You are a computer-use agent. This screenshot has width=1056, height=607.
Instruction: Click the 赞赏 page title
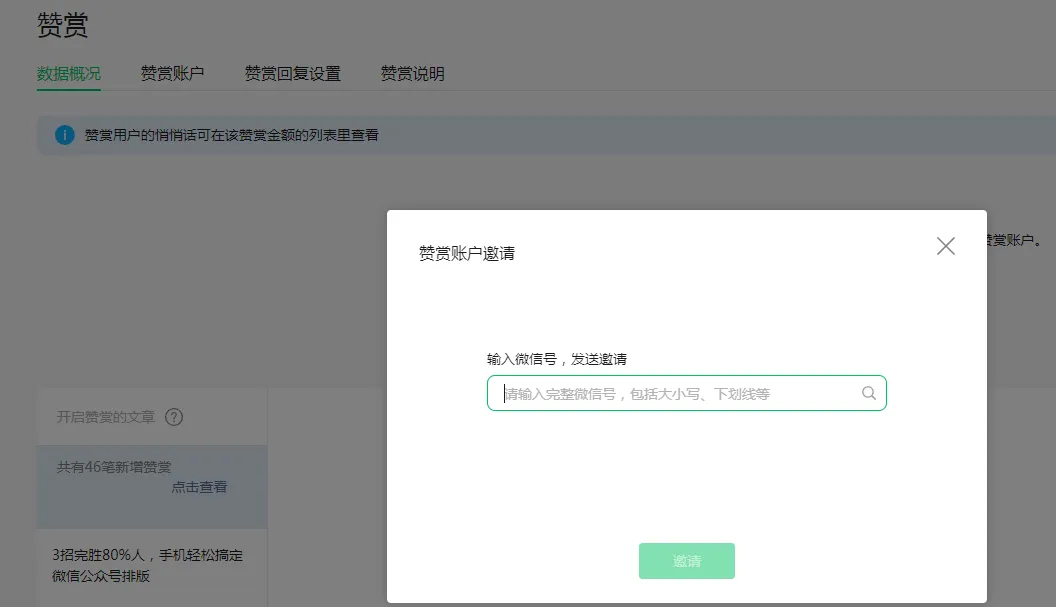[x=60, y=24]
